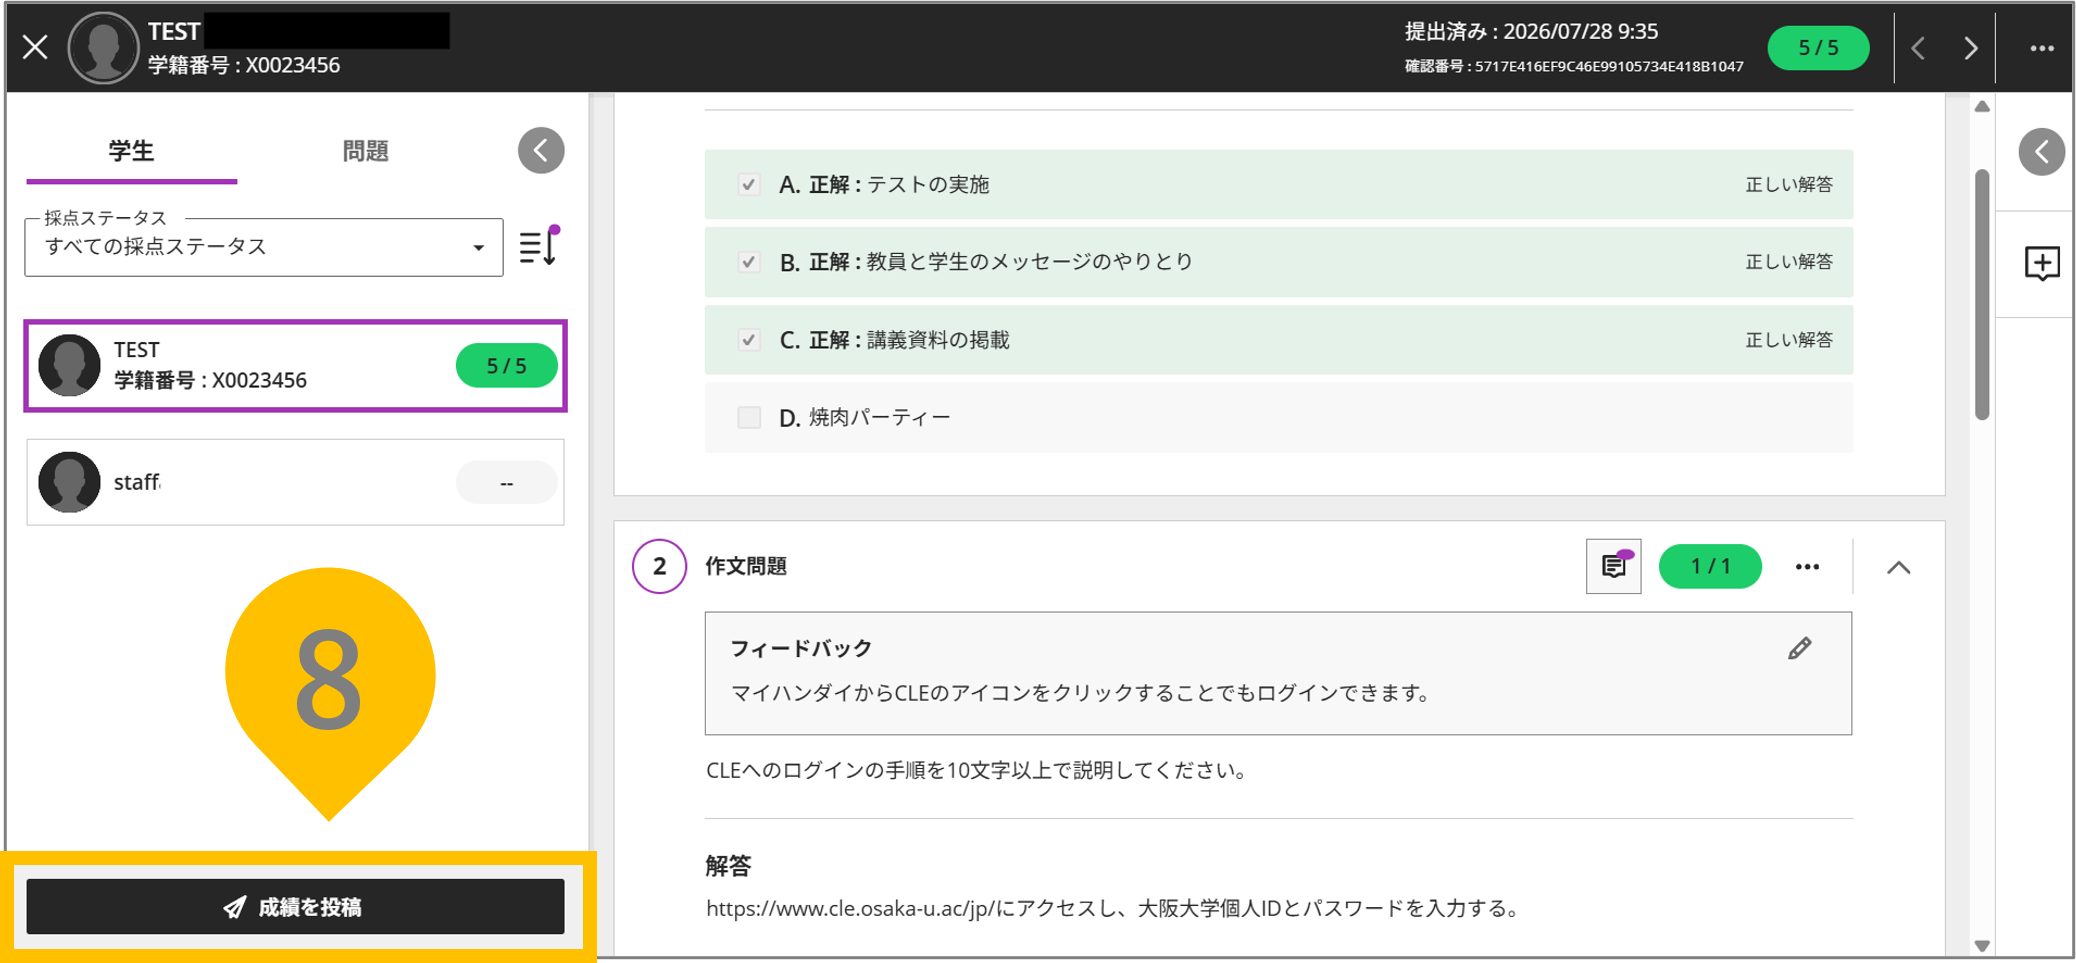This screenshot has width=2076, height=963.
Task: Click the フィードバック text box
Action: point(1278,674)
